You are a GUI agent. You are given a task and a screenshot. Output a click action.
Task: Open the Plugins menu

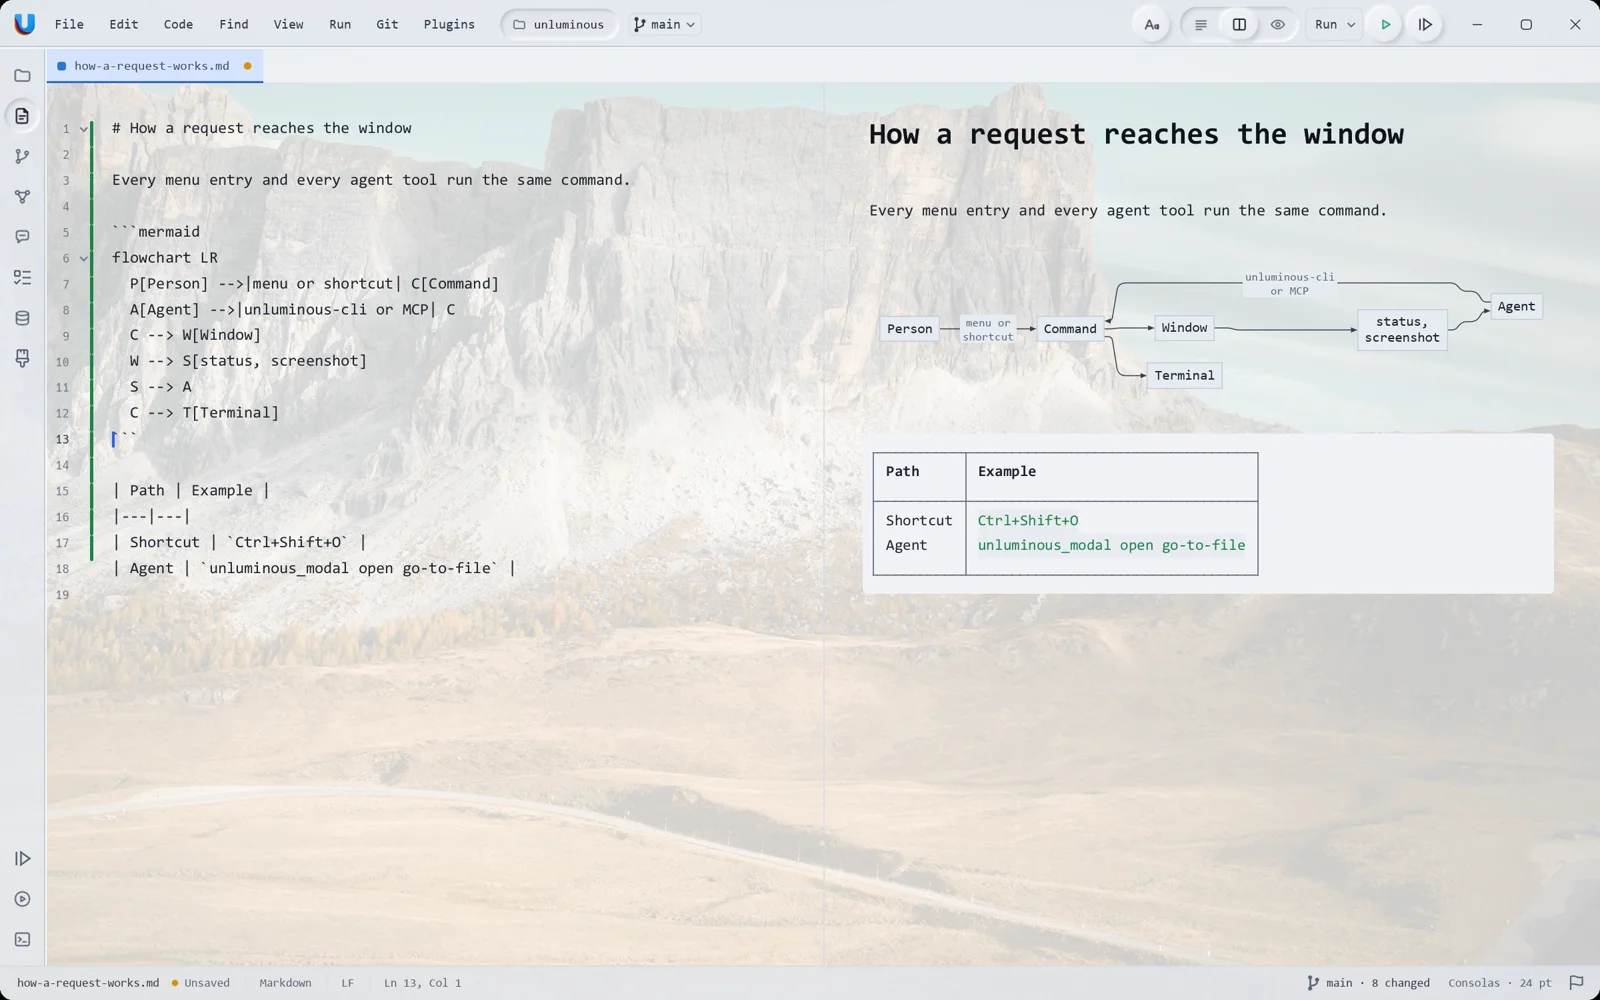click(449, 25)
